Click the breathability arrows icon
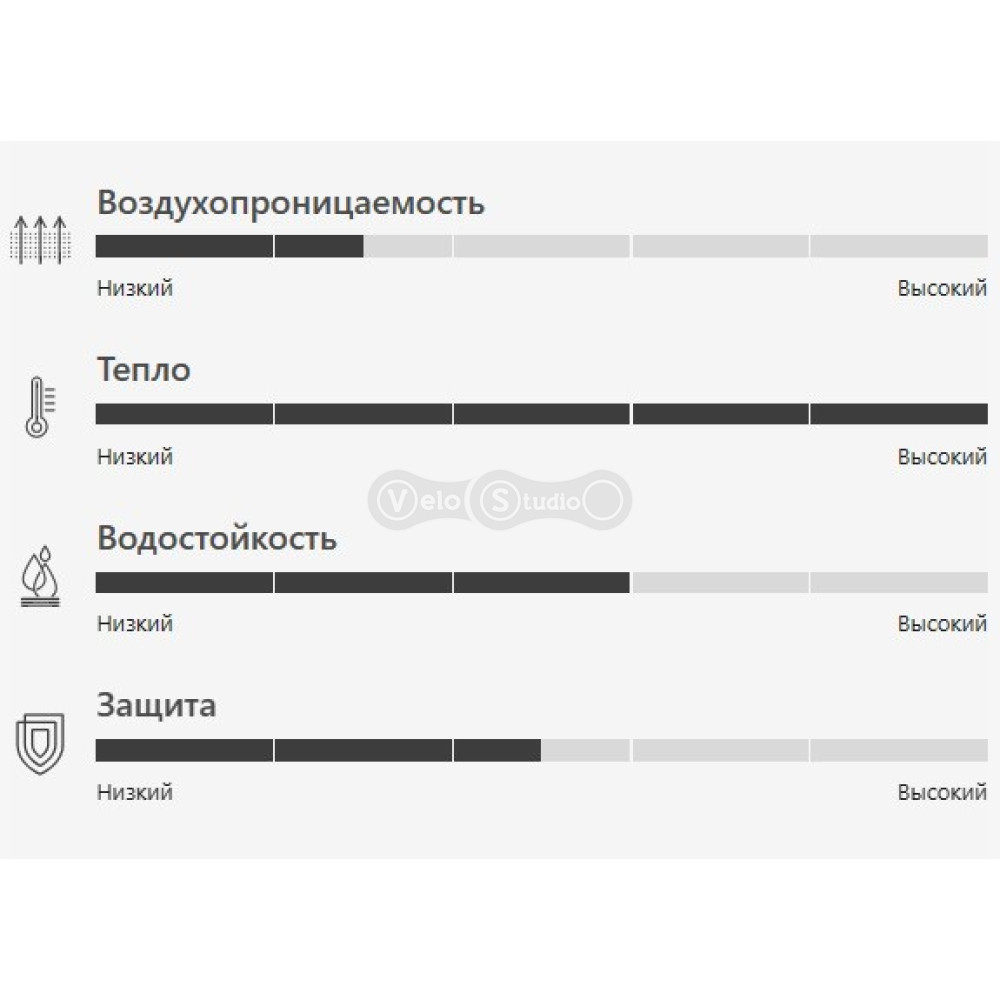The width and height of the screenshot is (1000, 1000). (x=40, y=240)
